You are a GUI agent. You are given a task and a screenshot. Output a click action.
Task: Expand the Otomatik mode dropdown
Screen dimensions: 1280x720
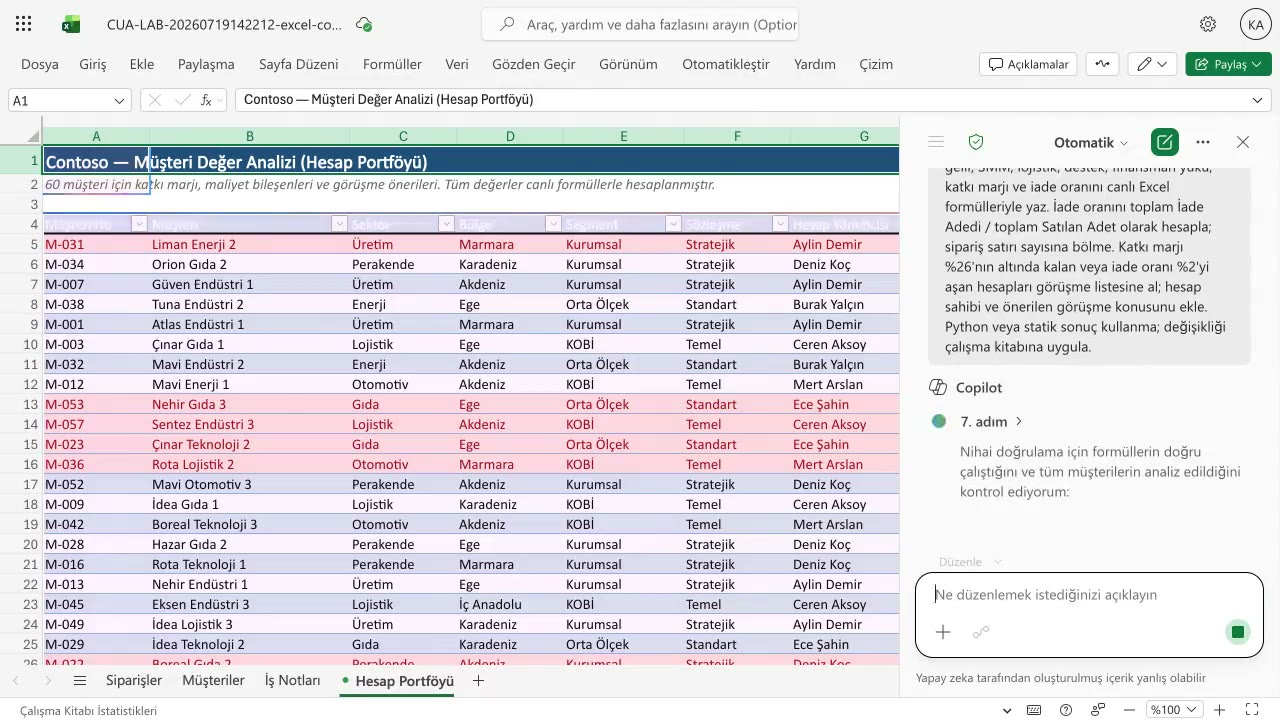click(x=1091, y=143)
